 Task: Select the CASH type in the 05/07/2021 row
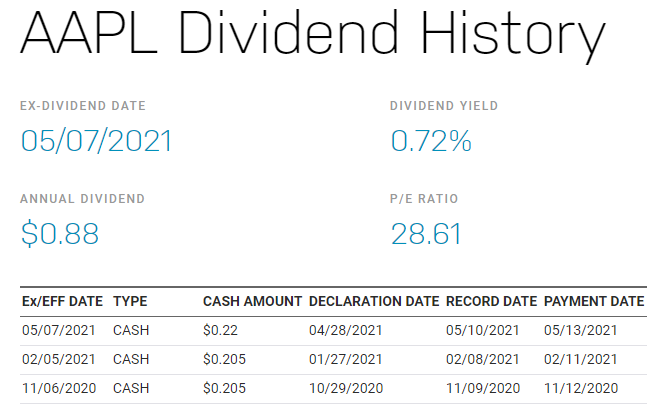[131, 330]
